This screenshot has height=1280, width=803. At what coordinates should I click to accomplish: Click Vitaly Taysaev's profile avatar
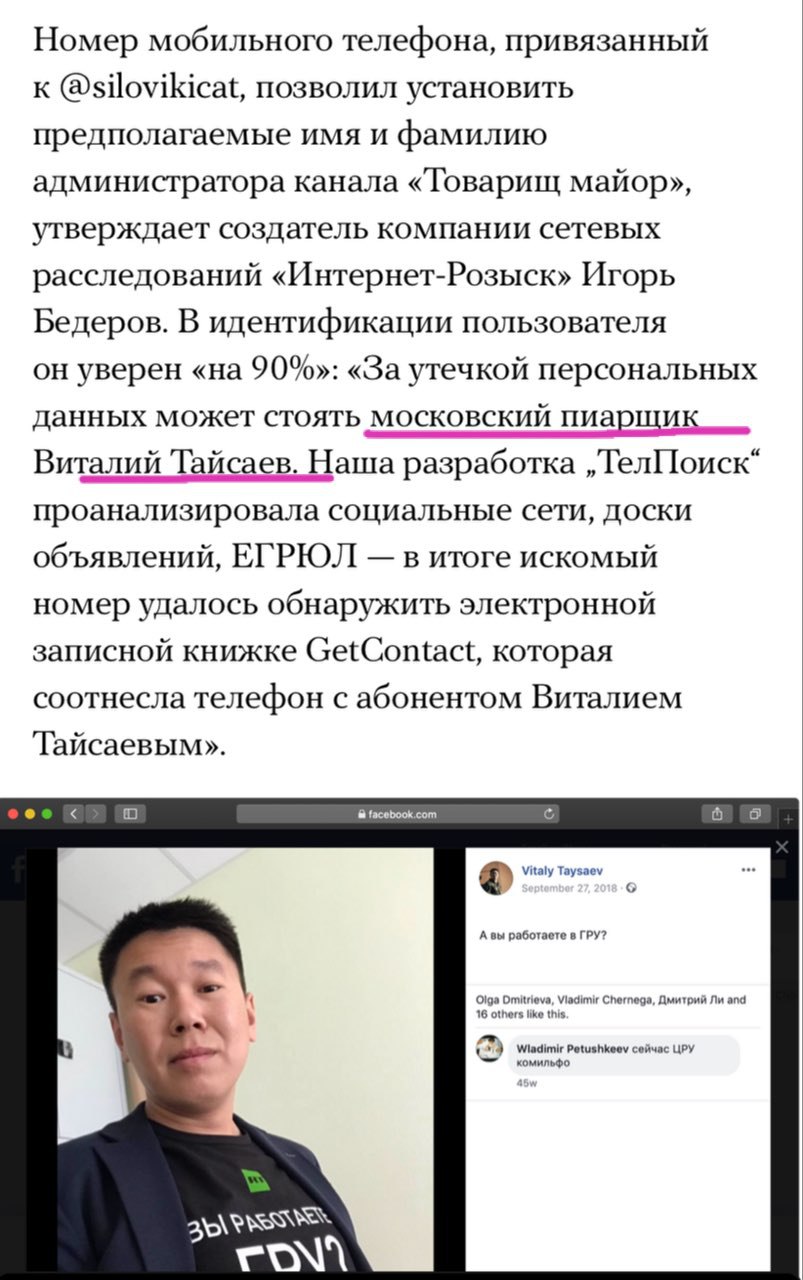[496, 878]
